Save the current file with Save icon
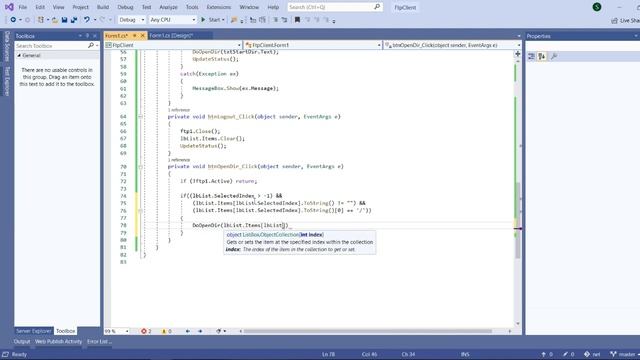This screenshot has width=640, height=360. point(64,20)
